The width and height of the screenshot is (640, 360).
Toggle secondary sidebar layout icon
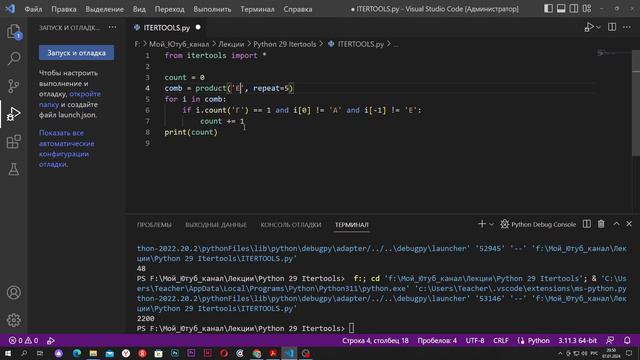coord(574,9)
